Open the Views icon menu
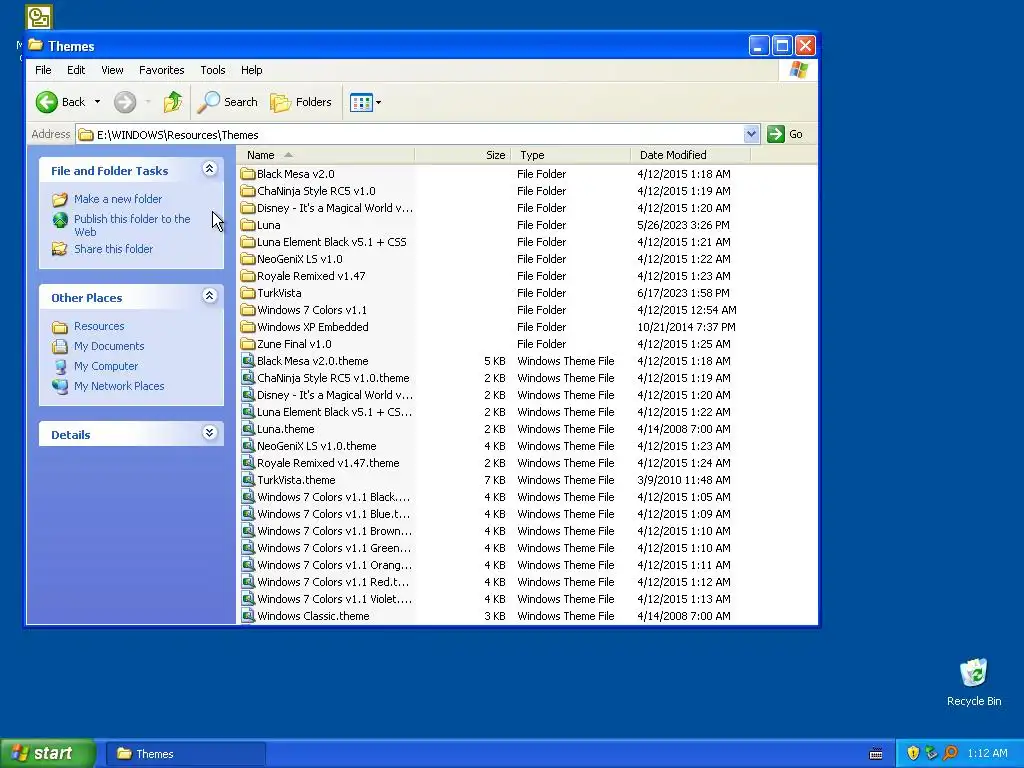Screen dimensions: 1024x768 (x=365, y=102)
